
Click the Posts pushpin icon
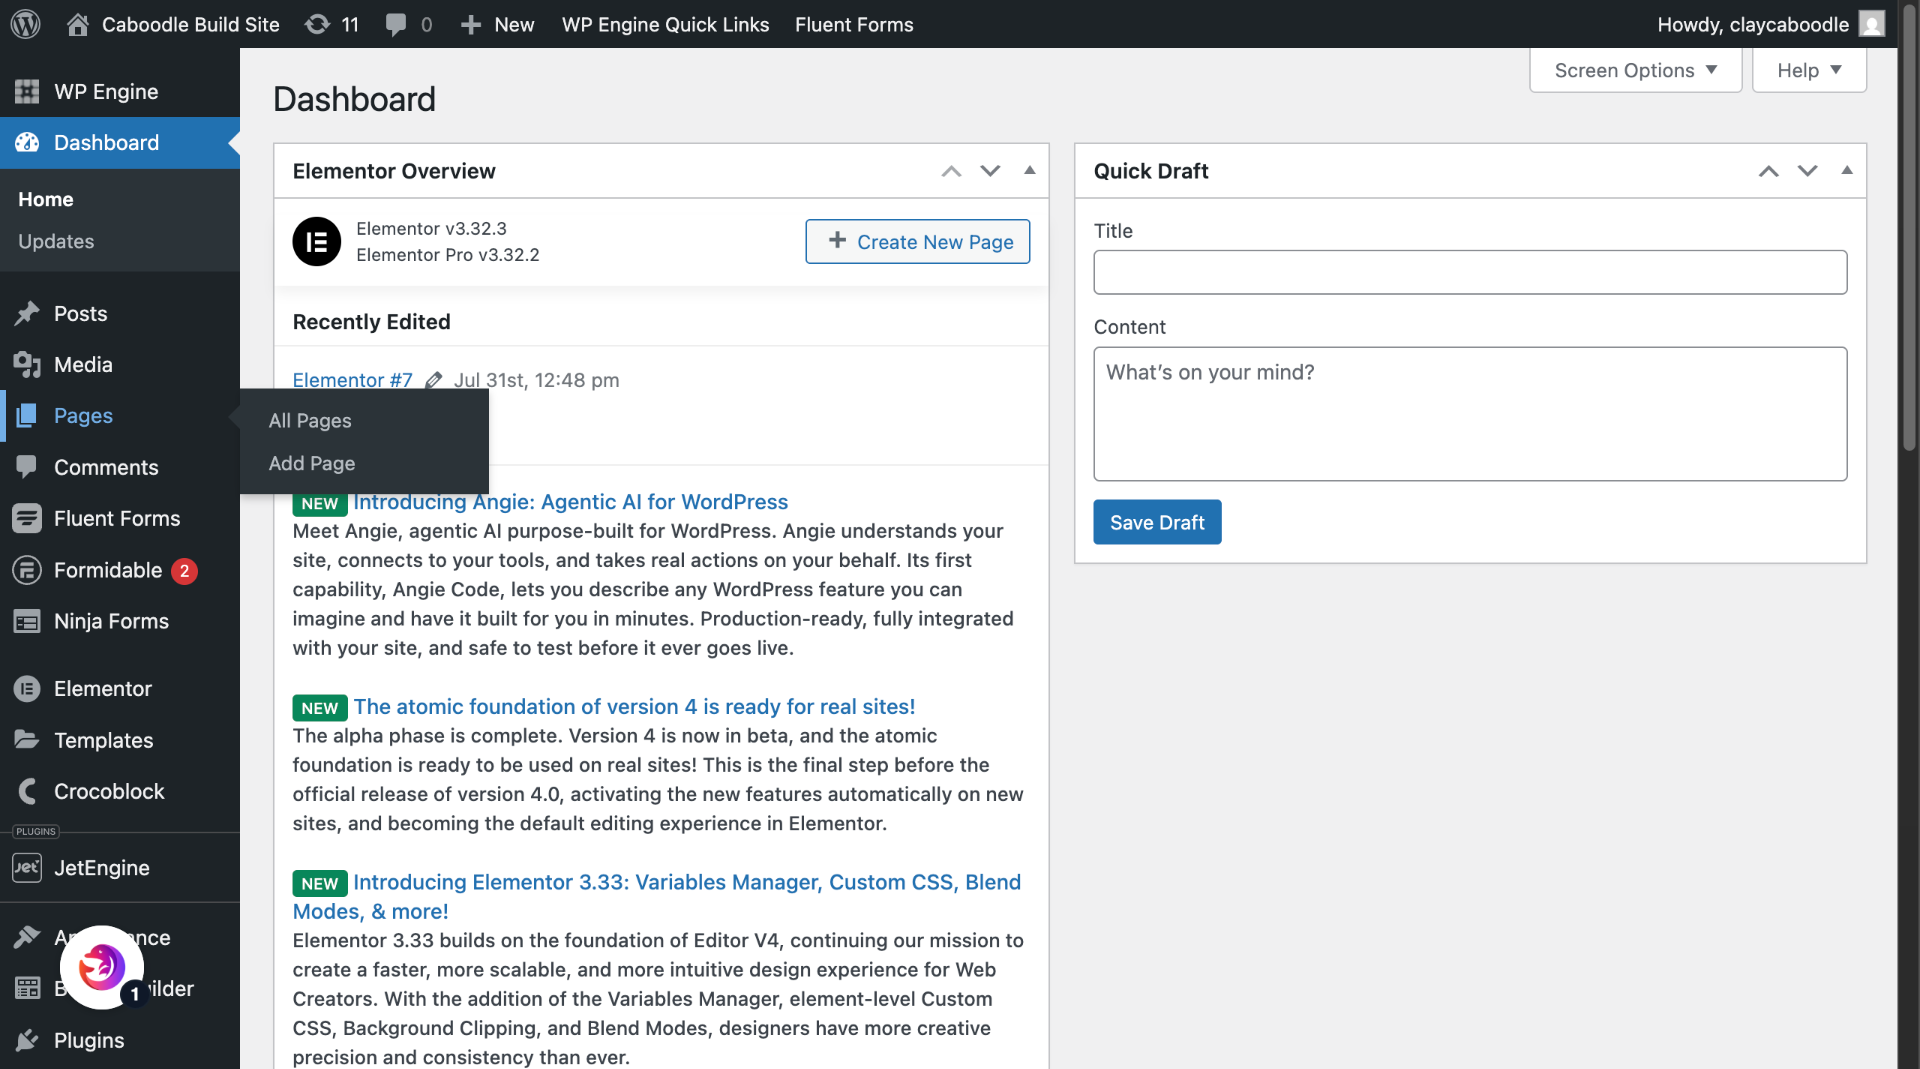[27, 314]
